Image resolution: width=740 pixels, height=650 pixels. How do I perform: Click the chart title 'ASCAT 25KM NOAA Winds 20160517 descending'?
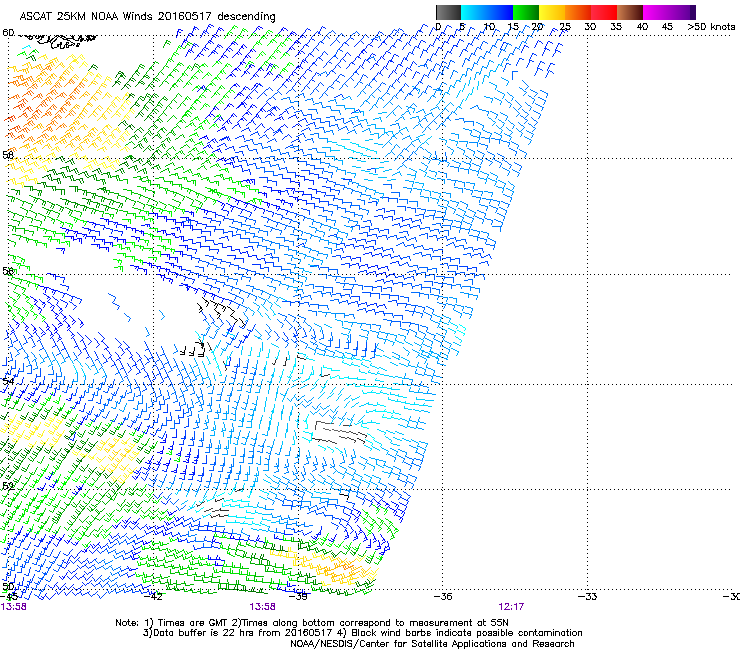coord(147,16)
